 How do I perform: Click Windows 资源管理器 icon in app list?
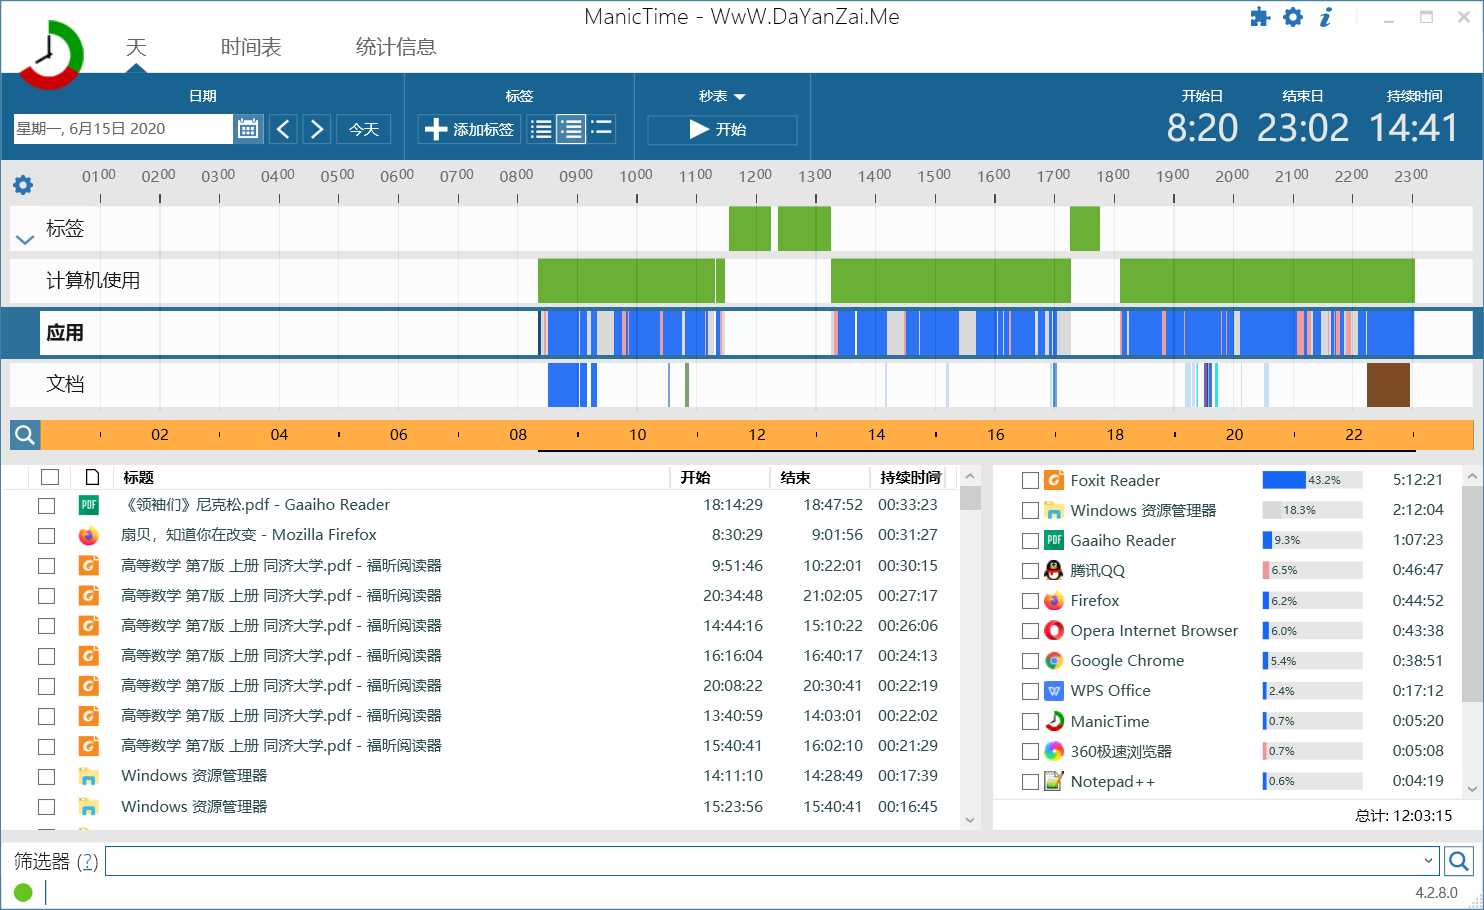click(x=1054, y=510)
